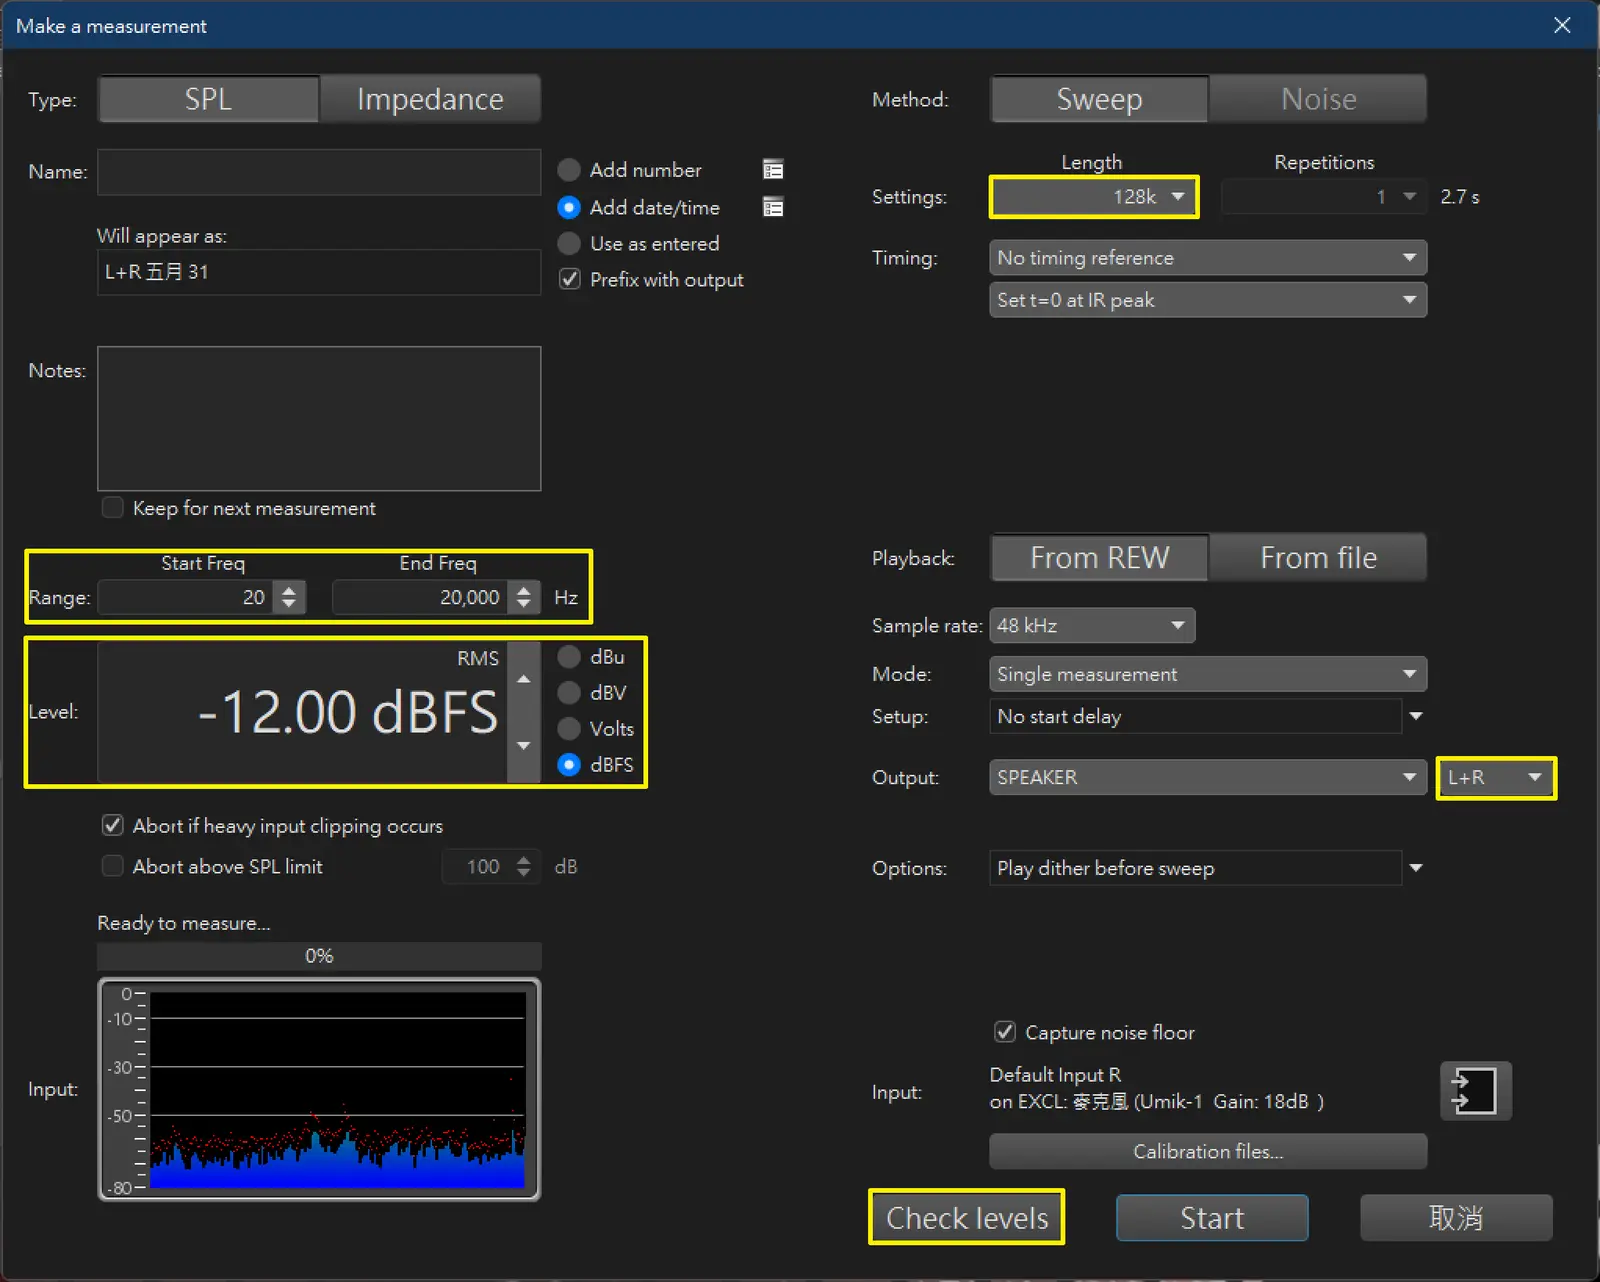Enable Abort above SPL limit
Image resolution: width=1600 pixels, height=1282 pixels.
tap(113, 866)
